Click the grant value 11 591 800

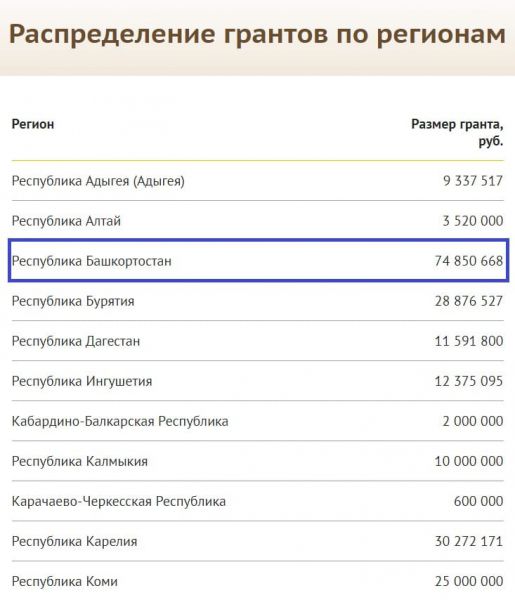tap(469, 341)
